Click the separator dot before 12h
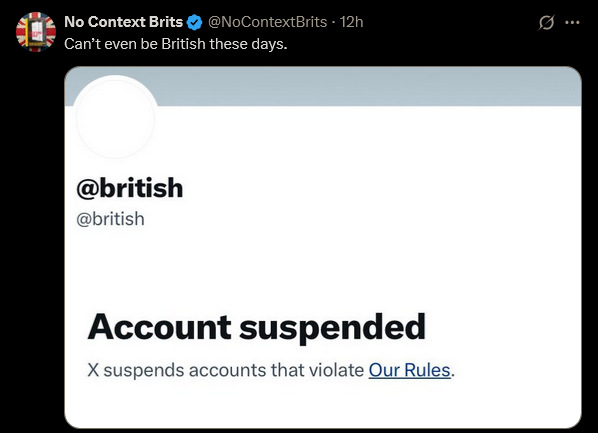Viewport: 598px width, 433px height. coord(333,23)
